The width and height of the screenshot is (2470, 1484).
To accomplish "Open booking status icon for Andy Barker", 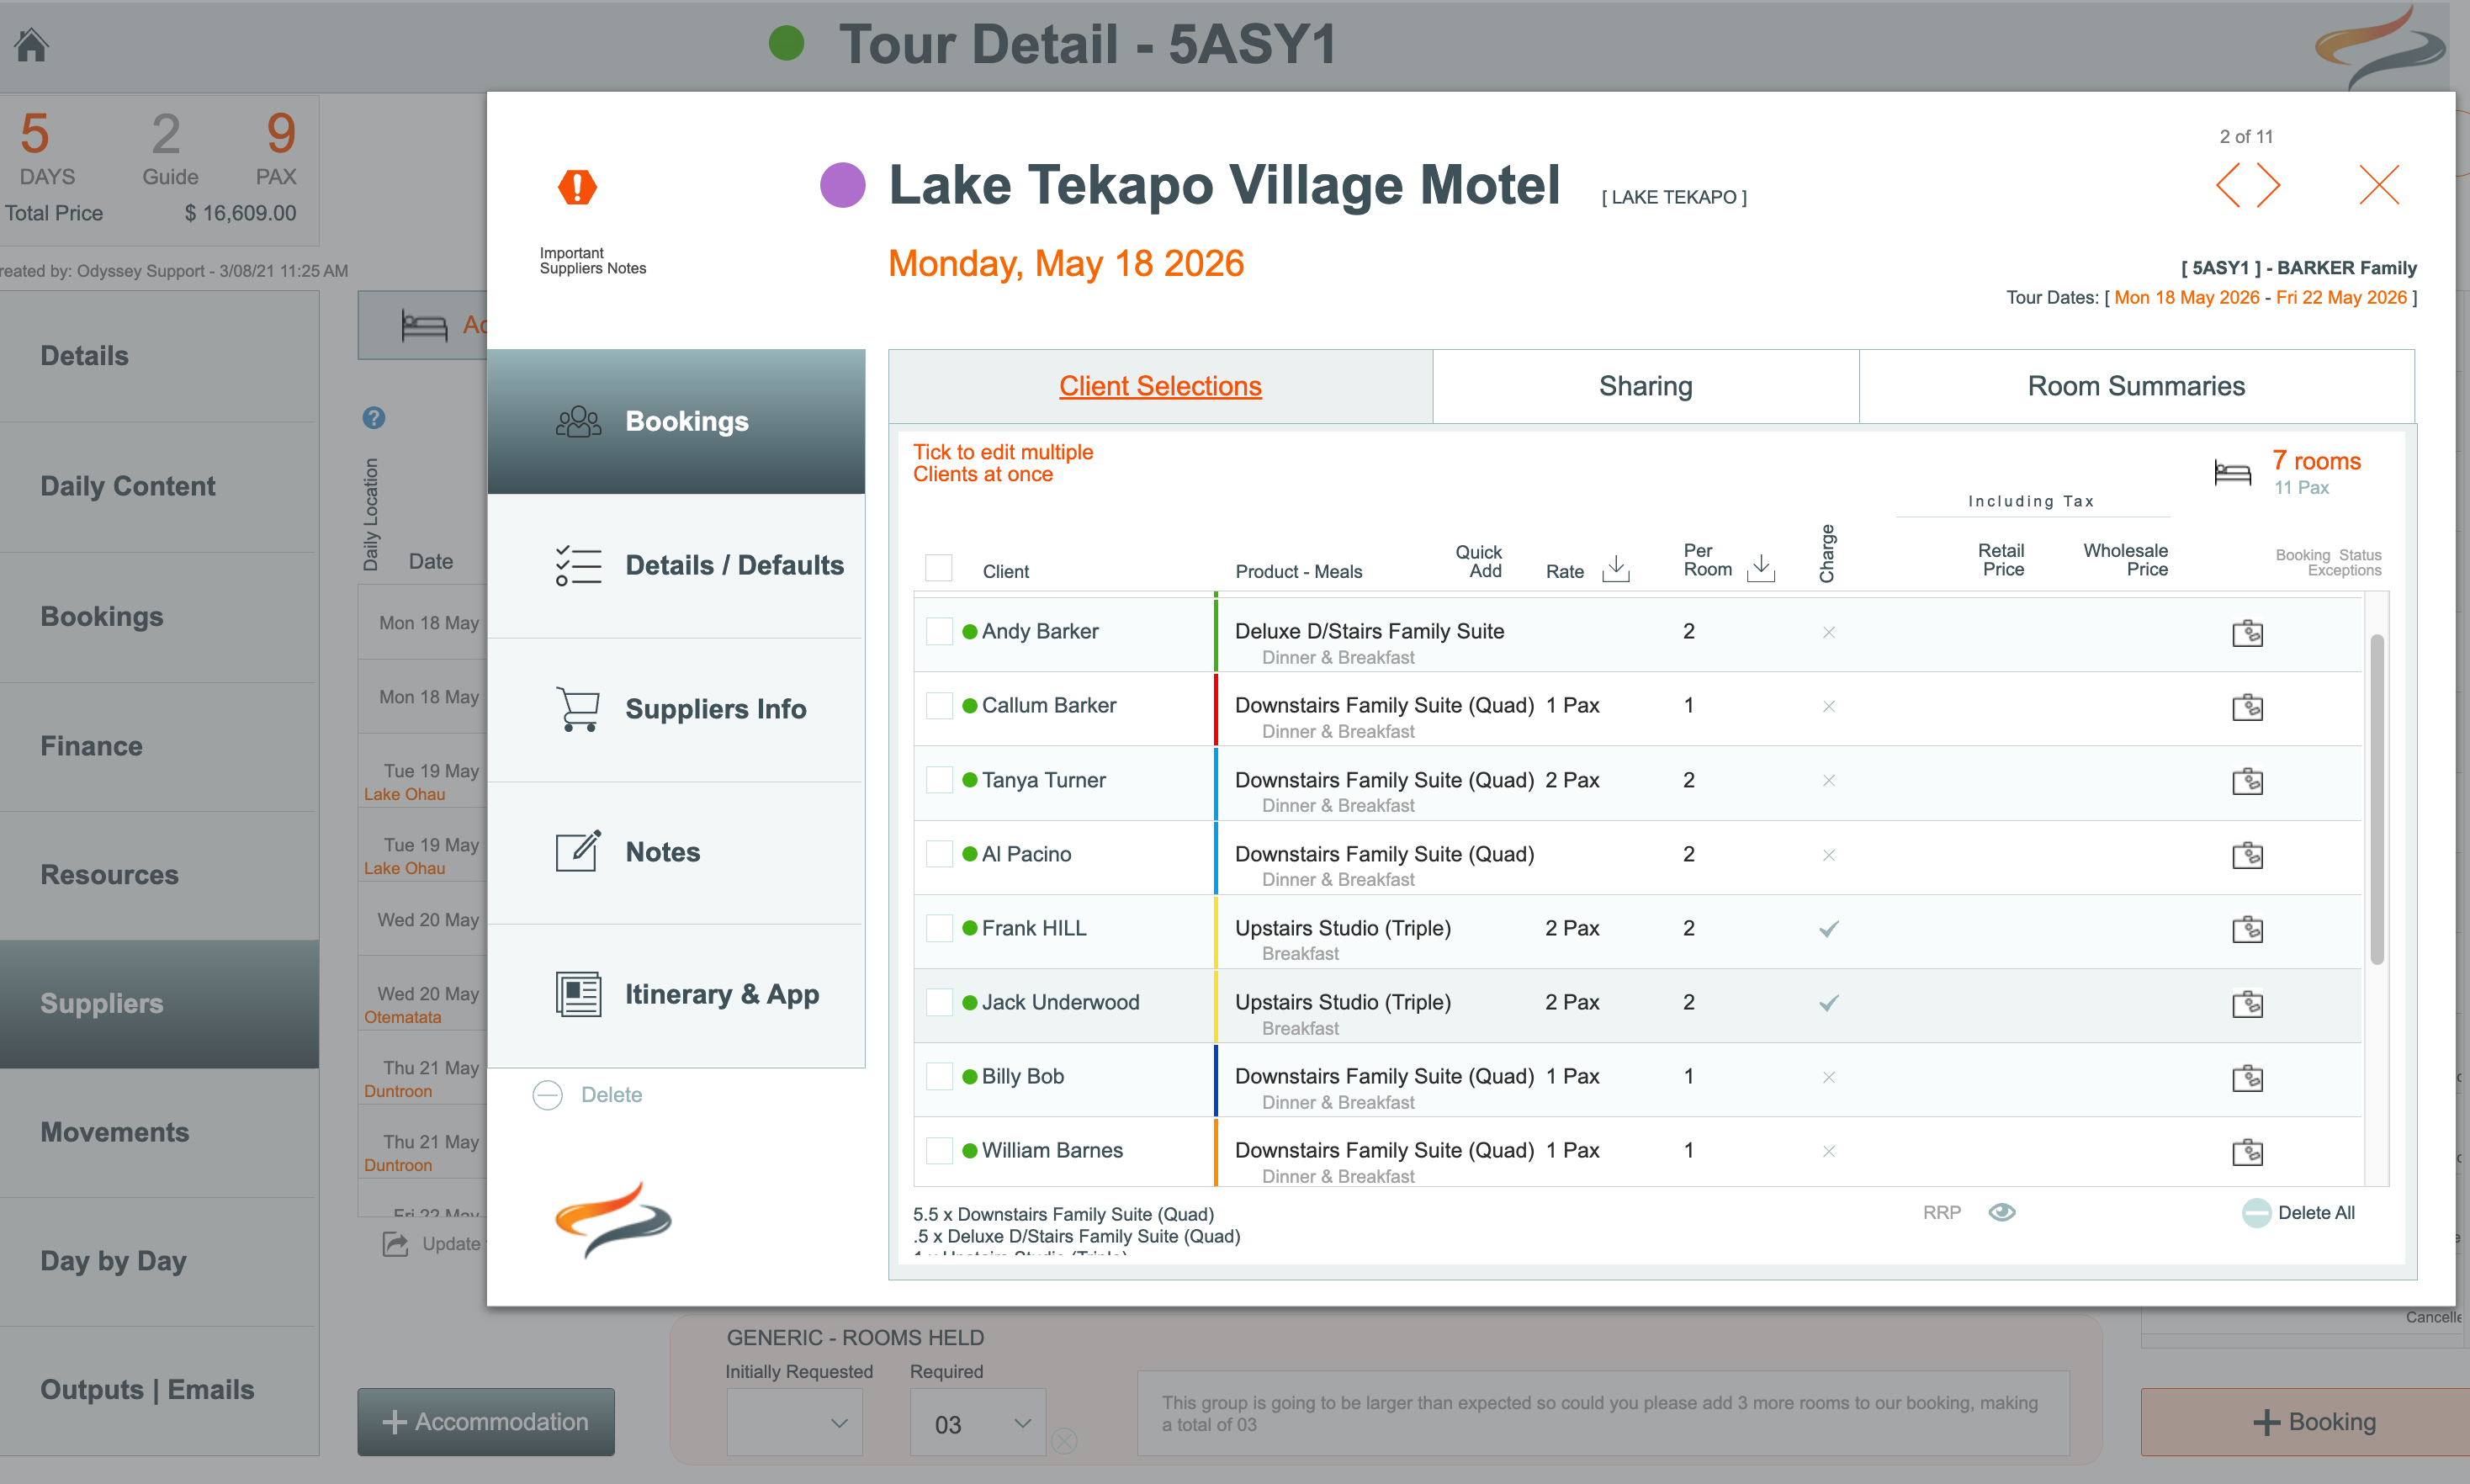I will tap(2247, 633).
